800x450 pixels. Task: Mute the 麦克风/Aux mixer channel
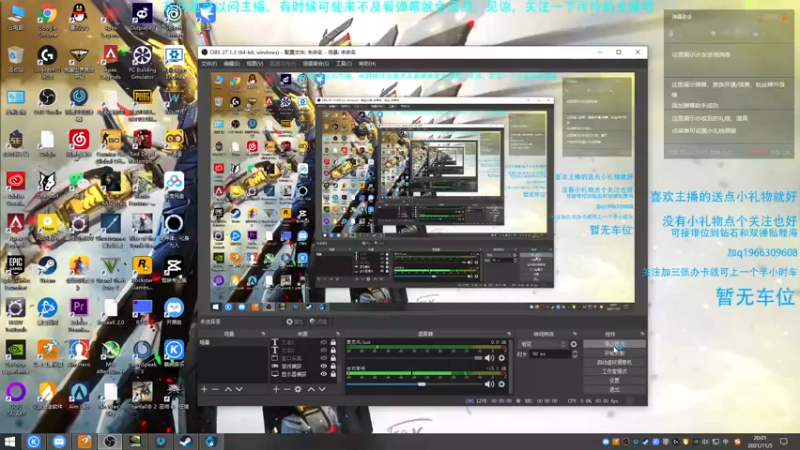click(x=489, y=358)
